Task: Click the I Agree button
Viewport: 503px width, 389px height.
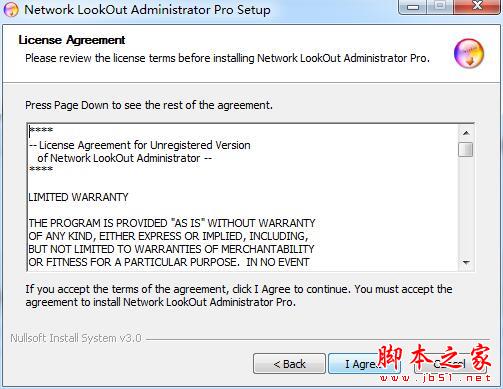Action: point(364,364)
